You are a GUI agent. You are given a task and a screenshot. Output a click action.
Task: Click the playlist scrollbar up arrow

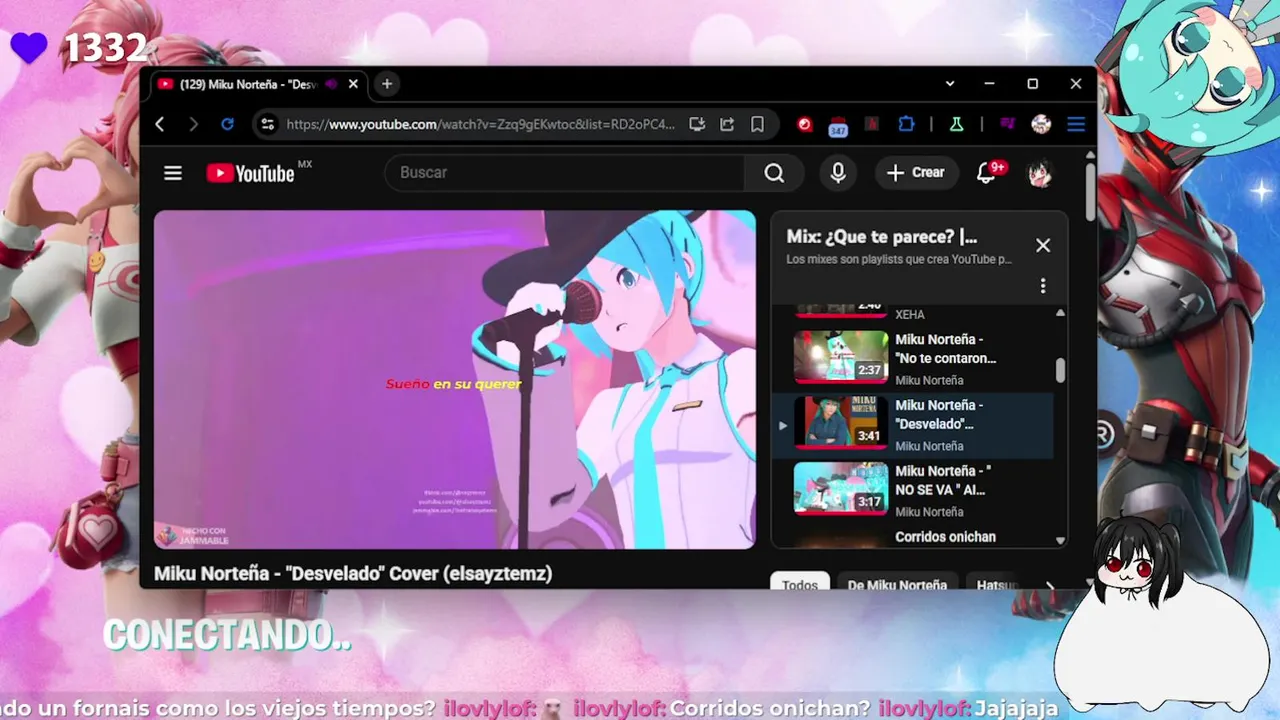point(1060,313)
